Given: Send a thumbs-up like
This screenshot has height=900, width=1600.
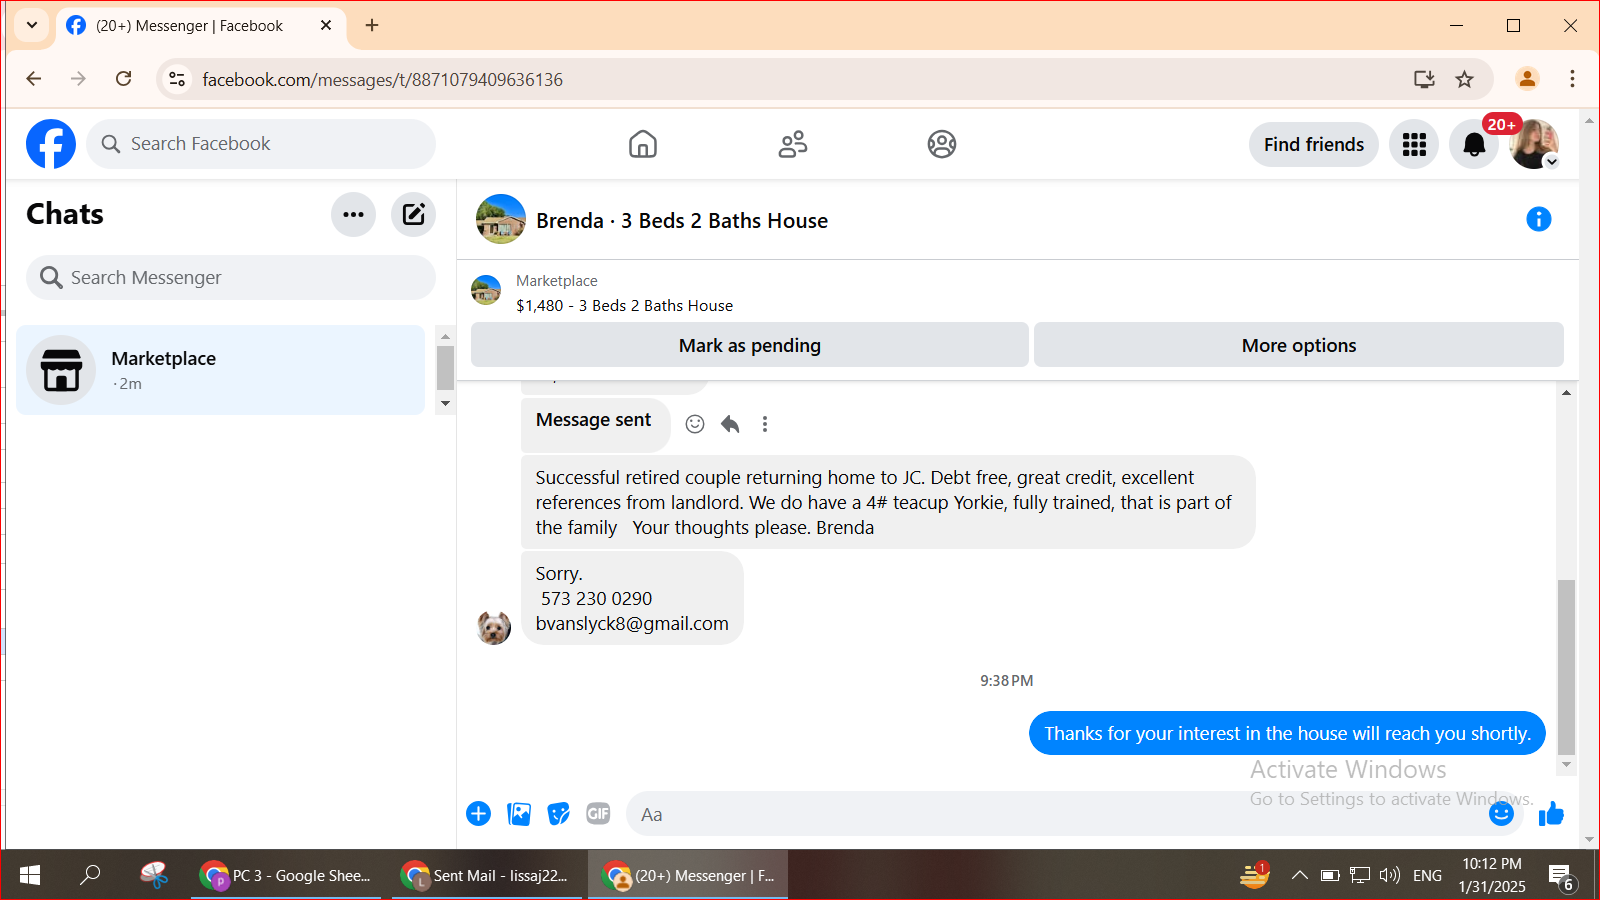Looking at the screenshot, I should (1551, 814).
